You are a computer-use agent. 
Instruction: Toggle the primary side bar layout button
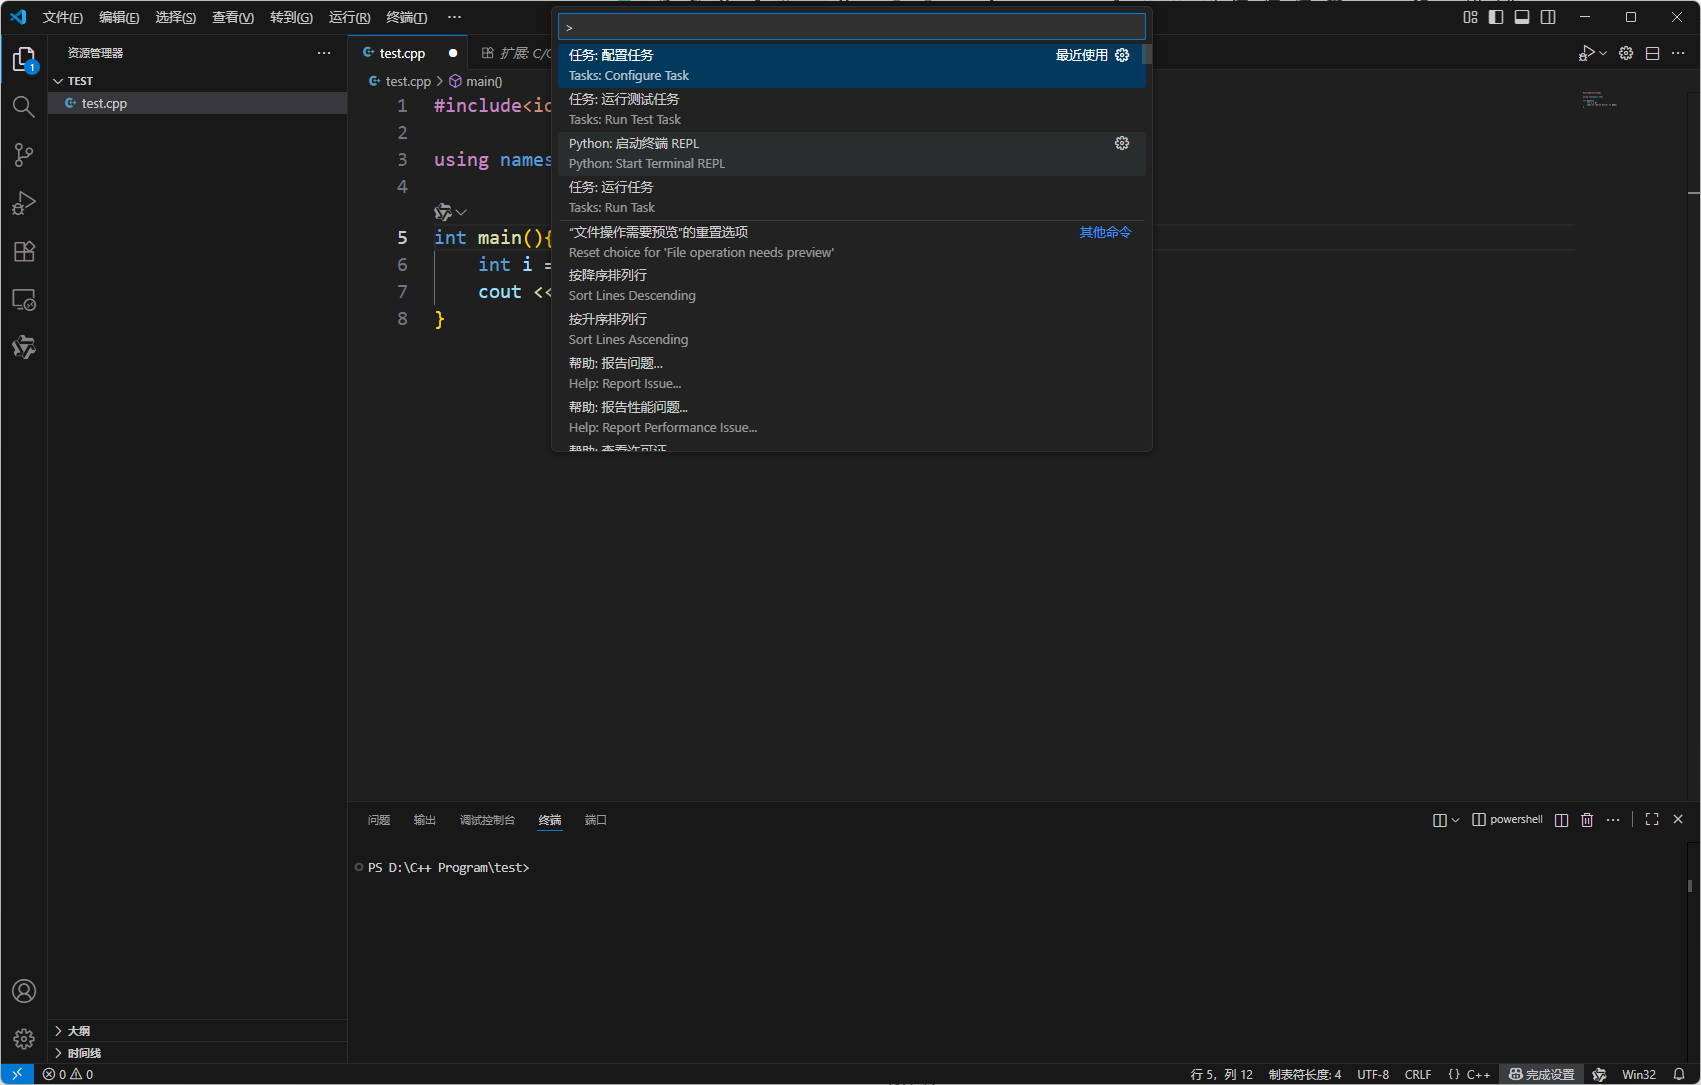(x=1496, y=17)
